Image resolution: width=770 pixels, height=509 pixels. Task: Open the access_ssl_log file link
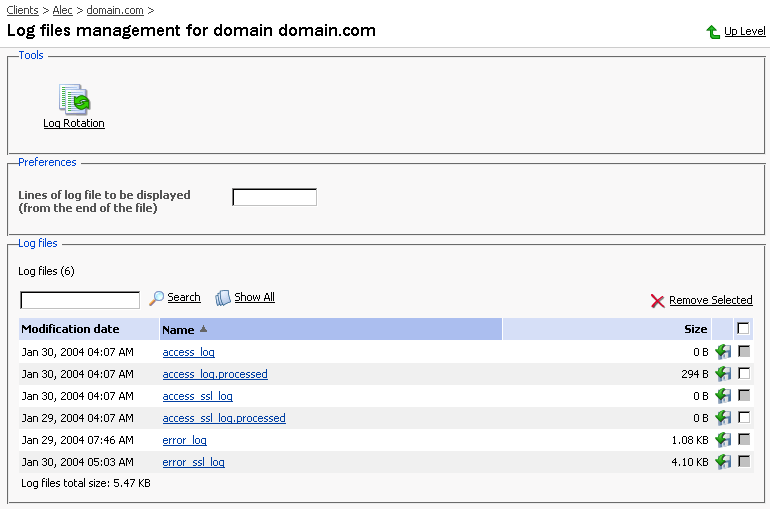197,396
